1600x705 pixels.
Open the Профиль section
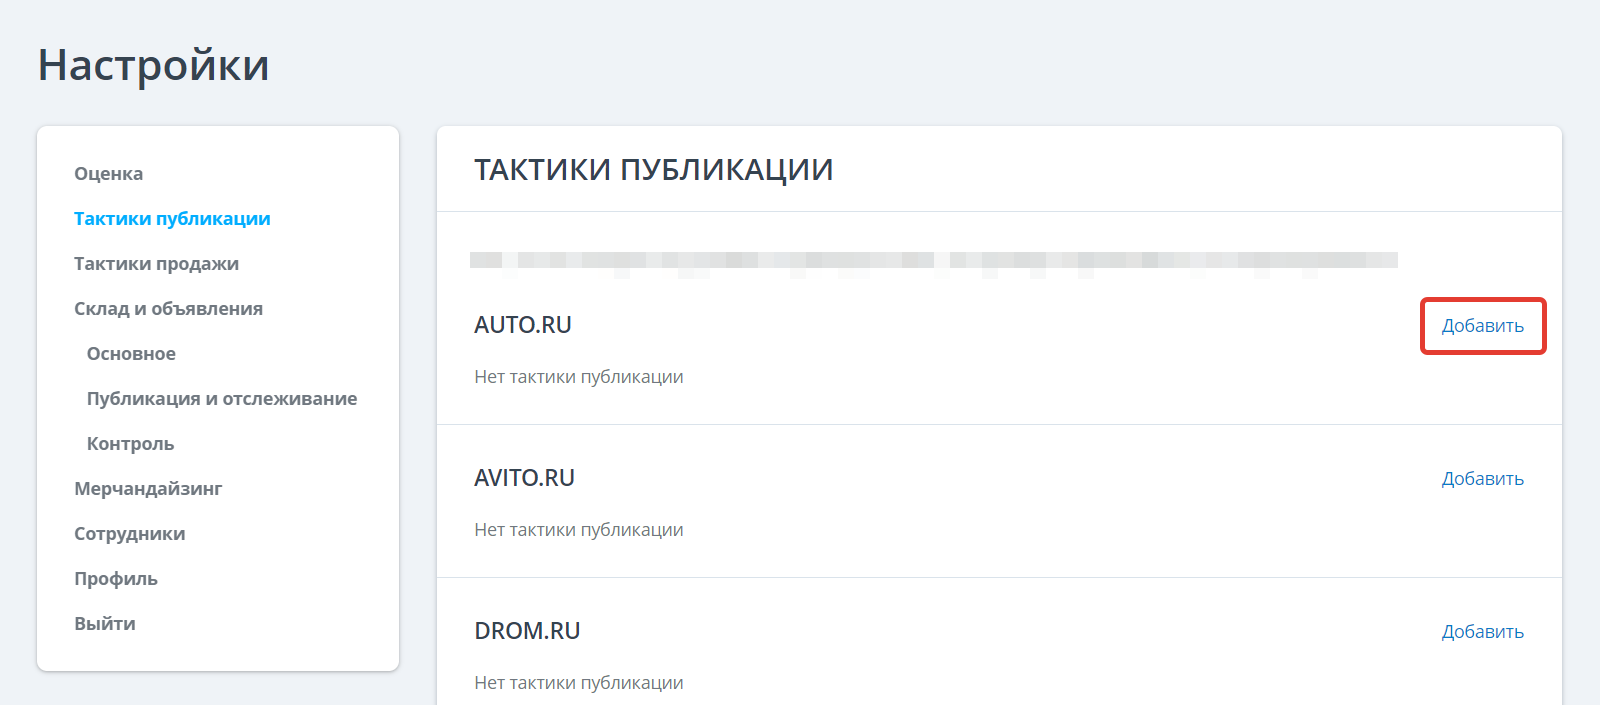(x=116, y=579)
